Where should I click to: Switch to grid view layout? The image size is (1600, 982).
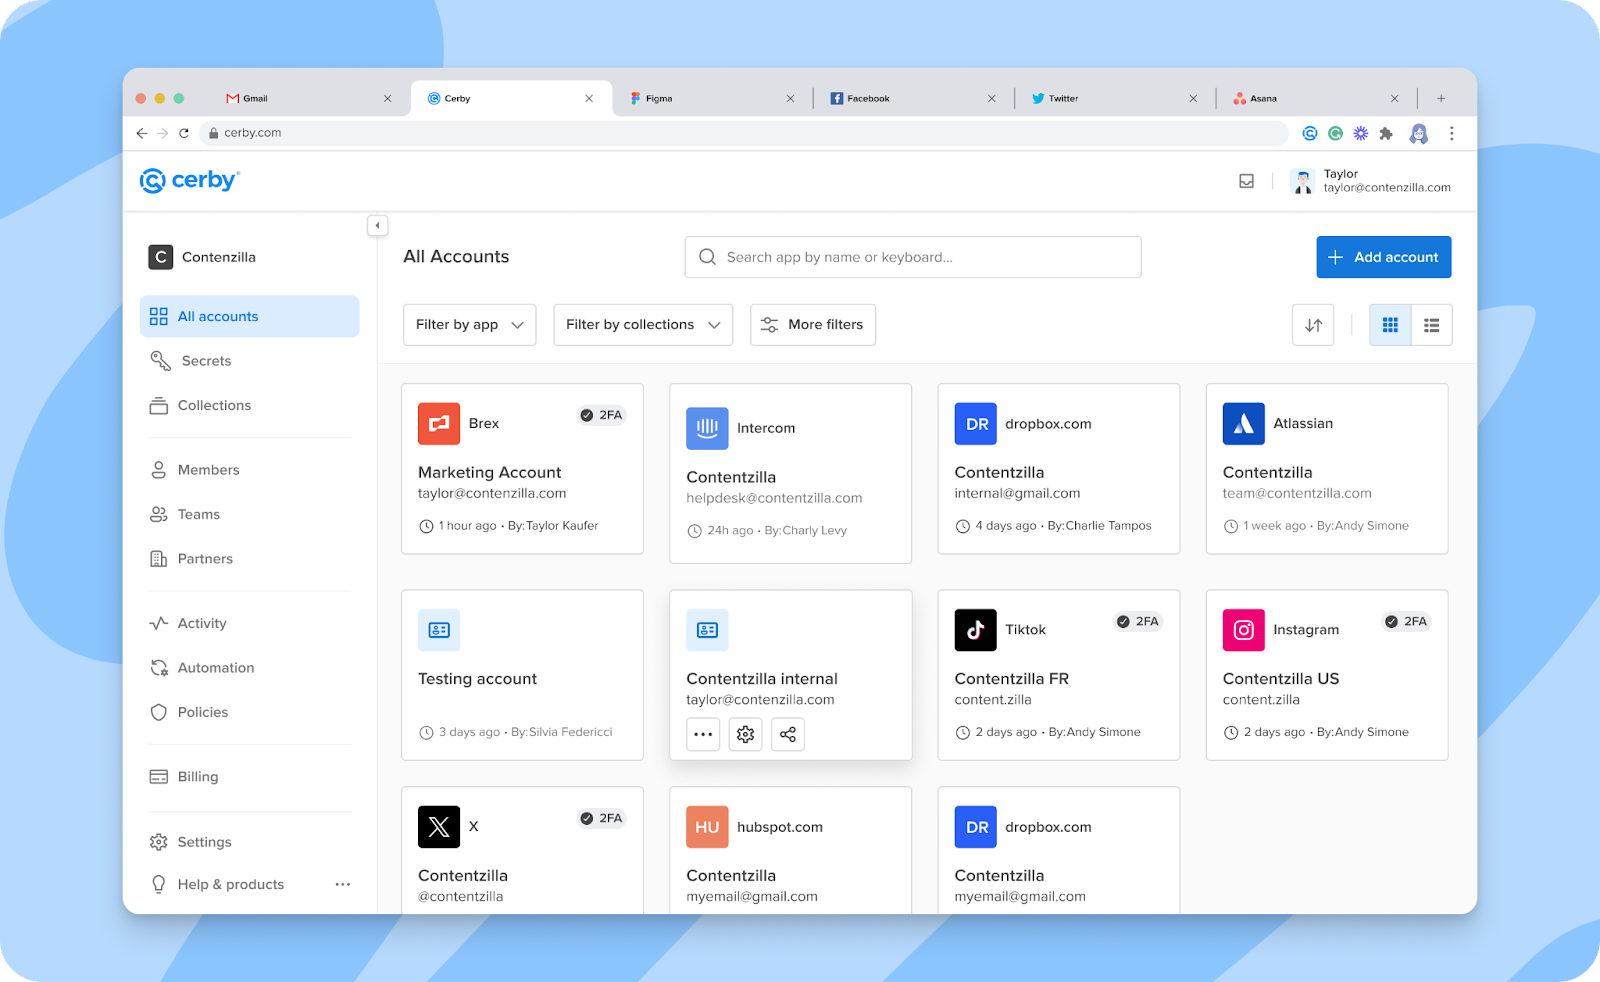tap(1390, 325)
